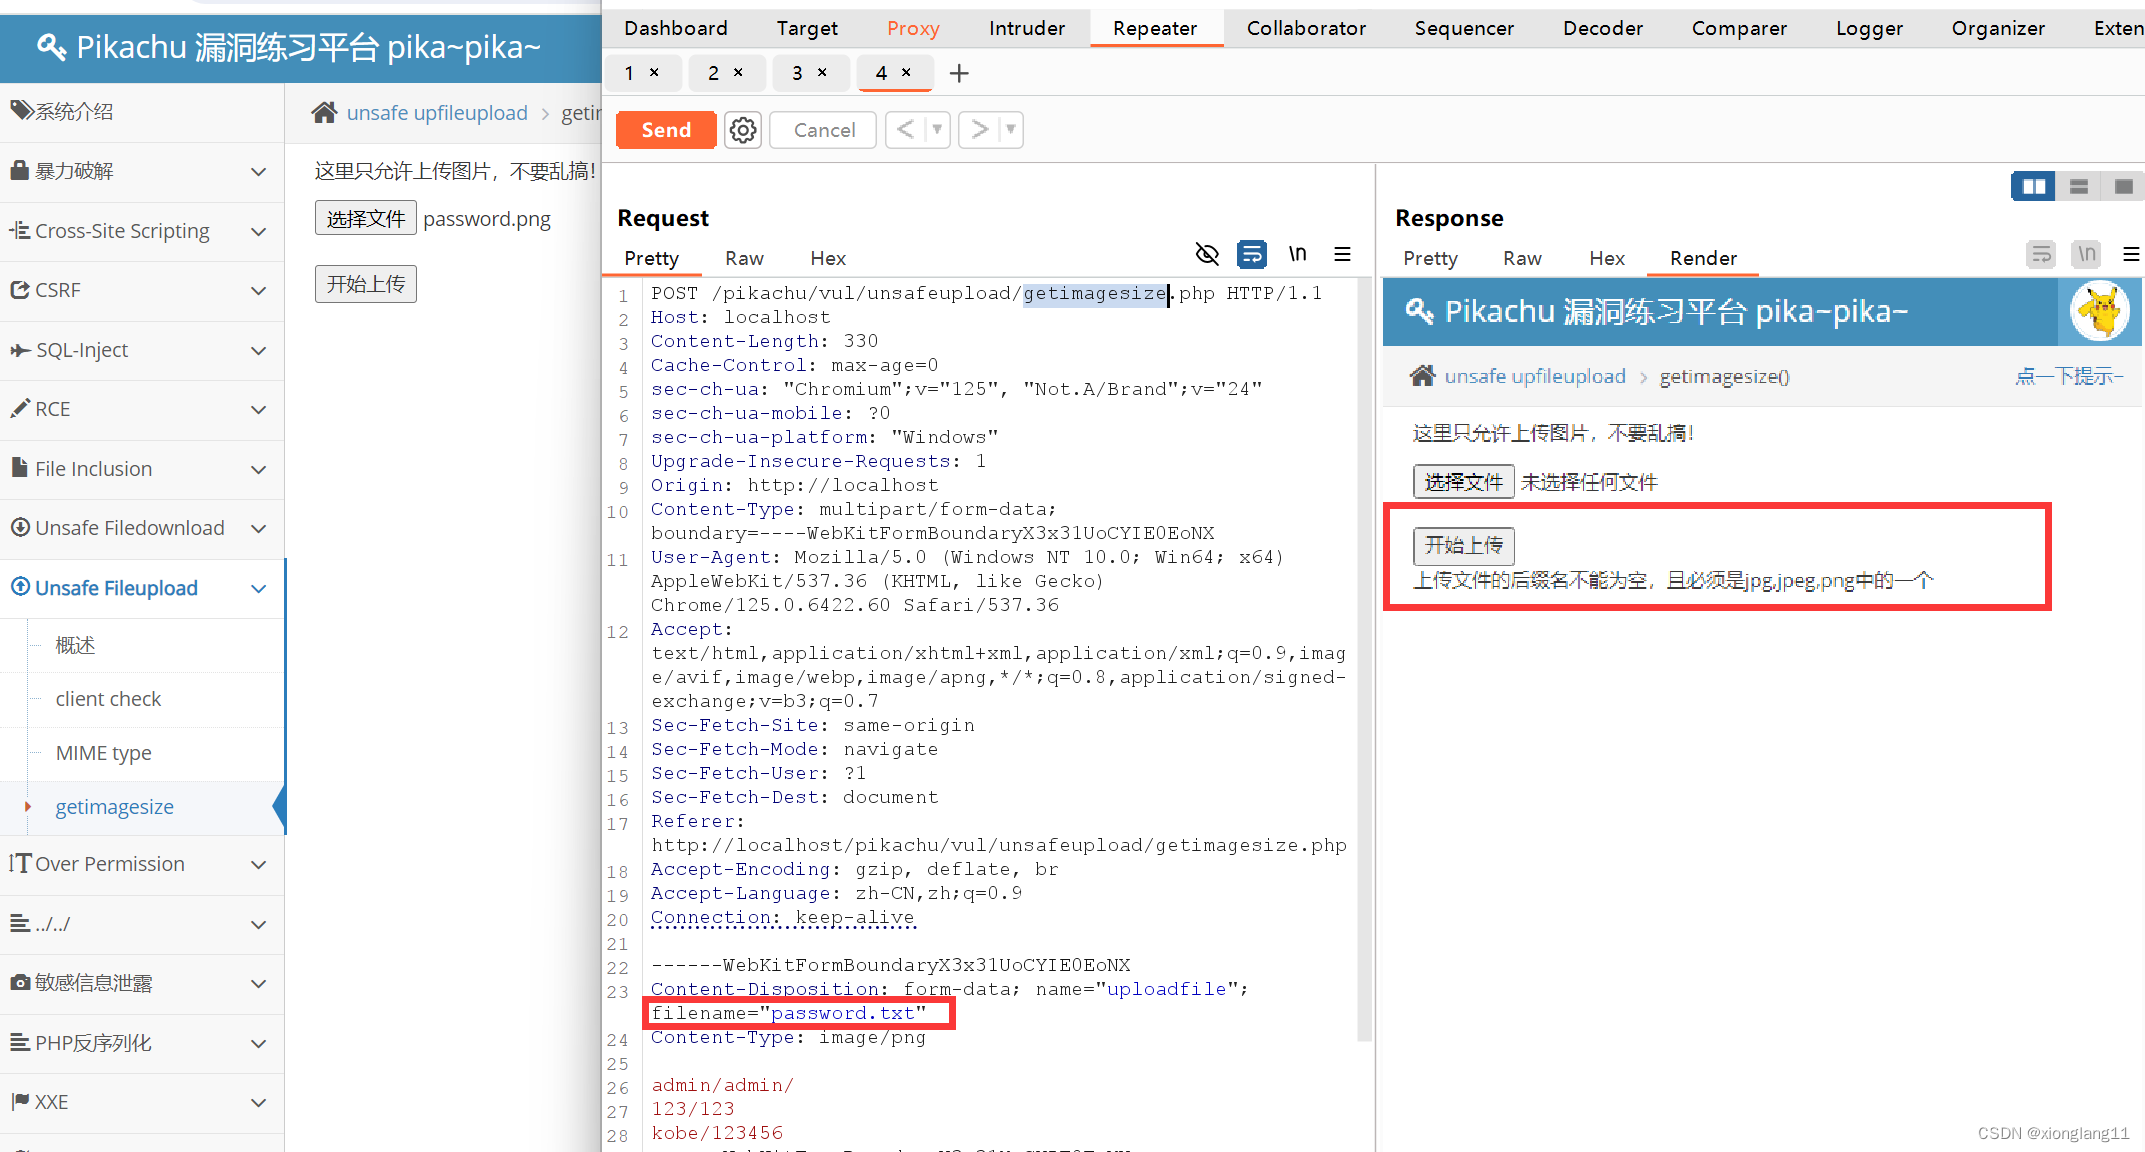Add a new Repeater tab with plus

coord(958,73)
